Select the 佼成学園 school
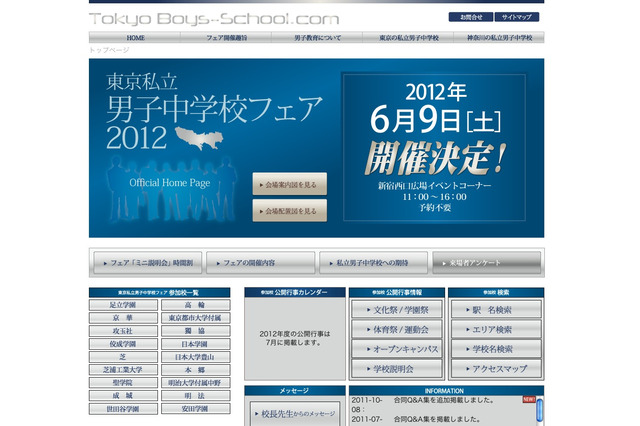Image resolution: width=640 pixels, height=426 pixels. 123,344
